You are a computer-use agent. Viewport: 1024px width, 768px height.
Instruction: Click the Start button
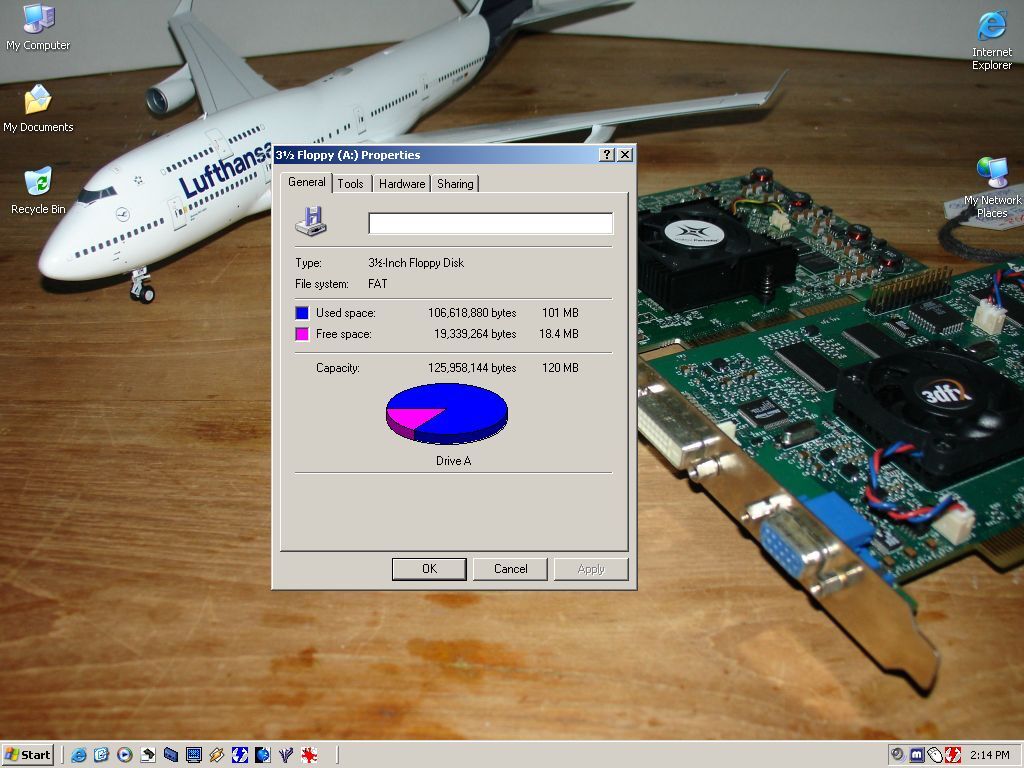27,755
